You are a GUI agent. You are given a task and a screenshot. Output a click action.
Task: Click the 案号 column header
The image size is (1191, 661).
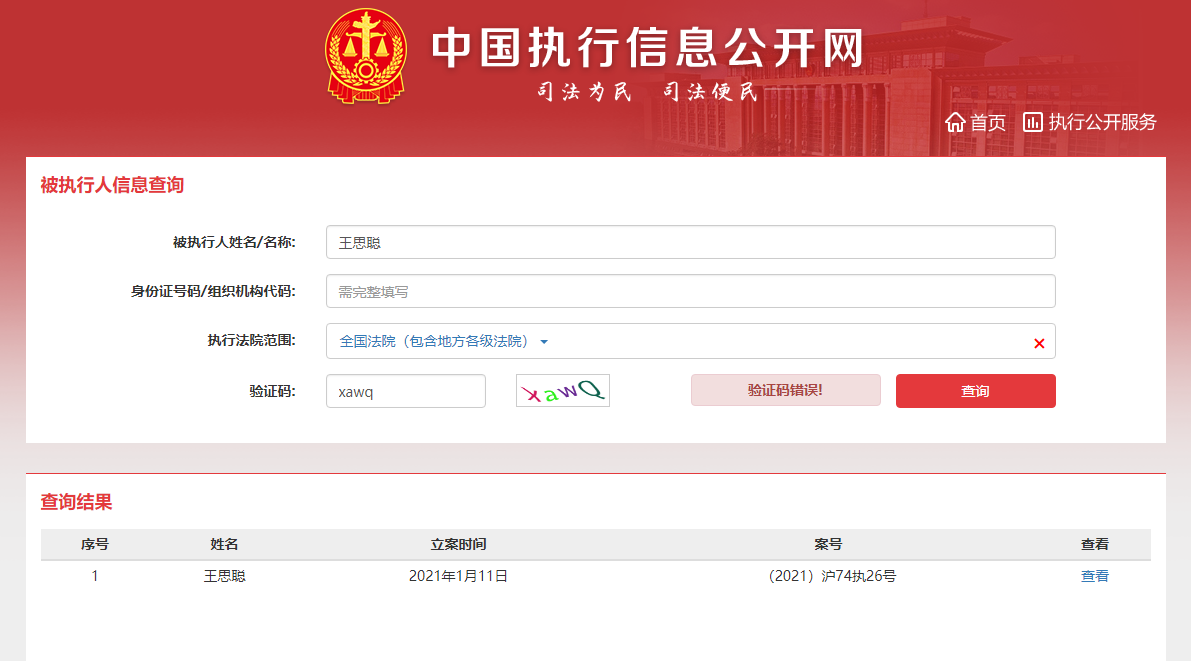(828, 544)
